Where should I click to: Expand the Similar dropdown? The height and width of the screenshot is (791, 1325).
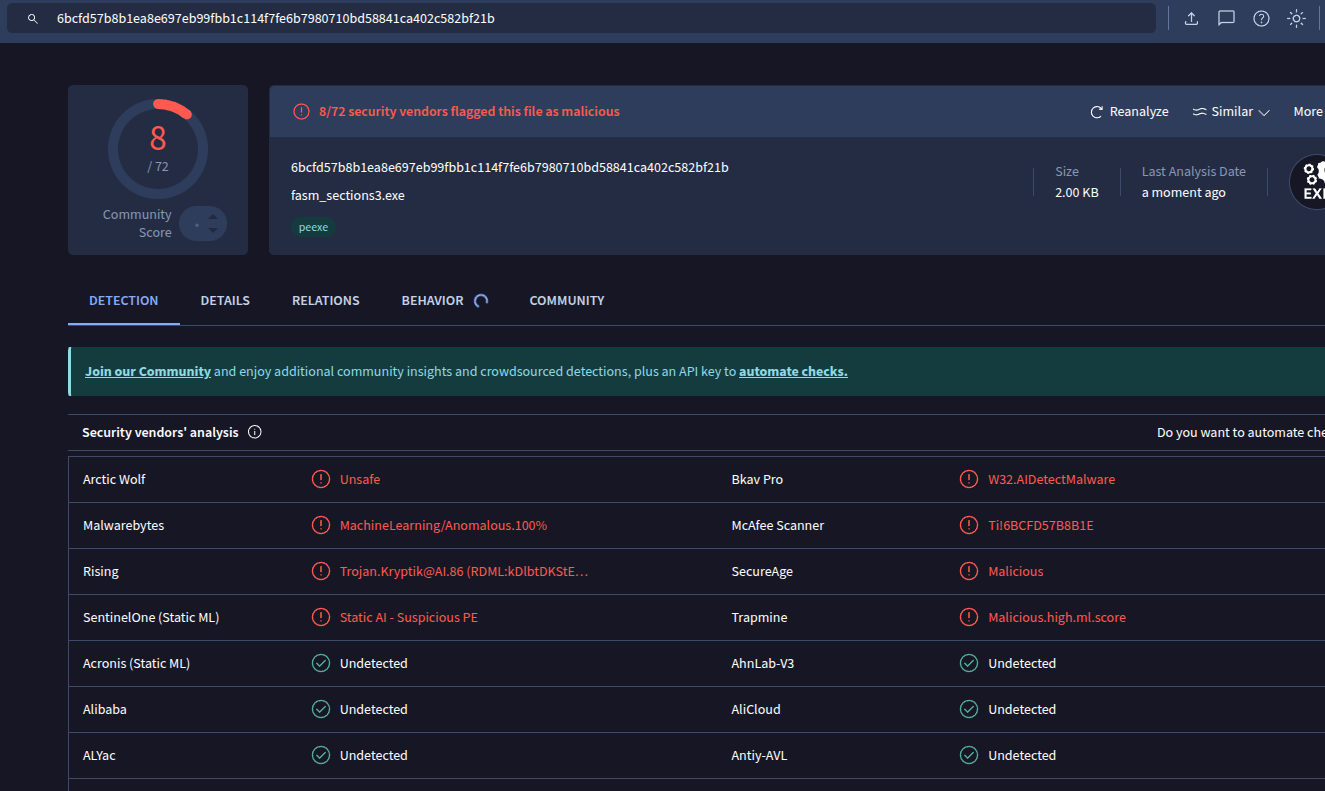[x=1231, y=112]
